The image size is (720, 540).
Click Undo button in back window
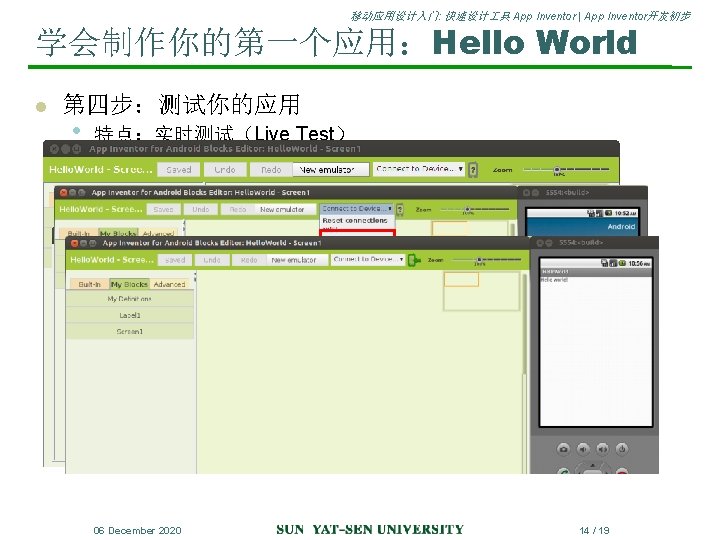click(225, 170)
